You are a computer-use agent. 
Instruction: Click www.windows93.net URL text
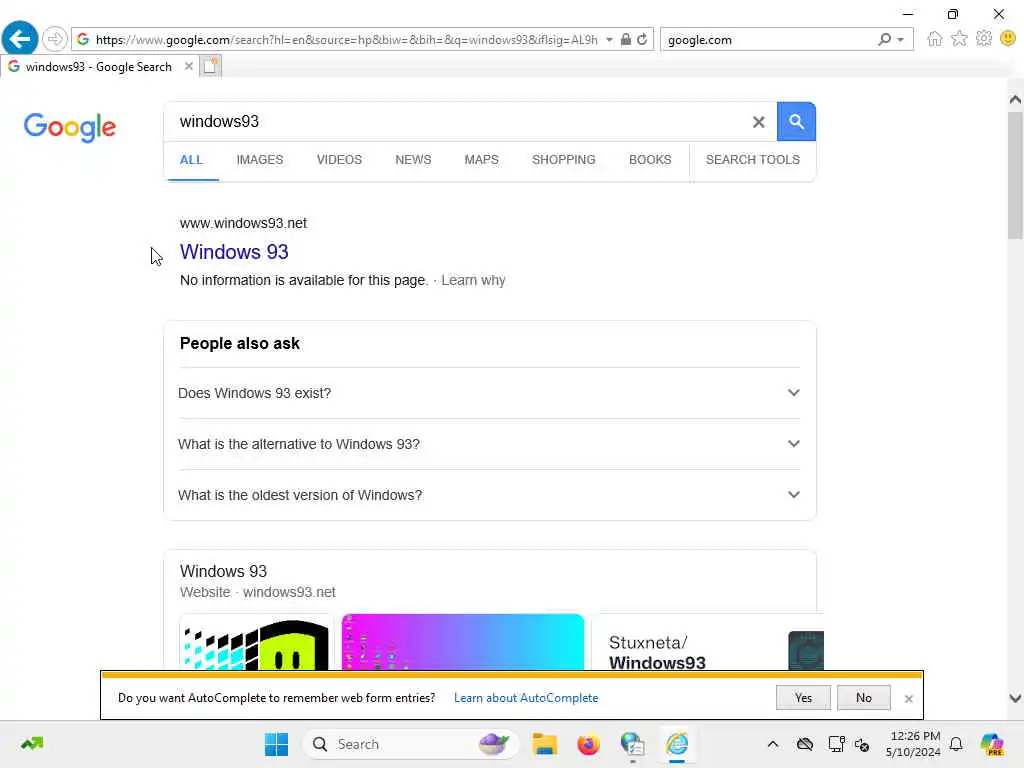243,223
